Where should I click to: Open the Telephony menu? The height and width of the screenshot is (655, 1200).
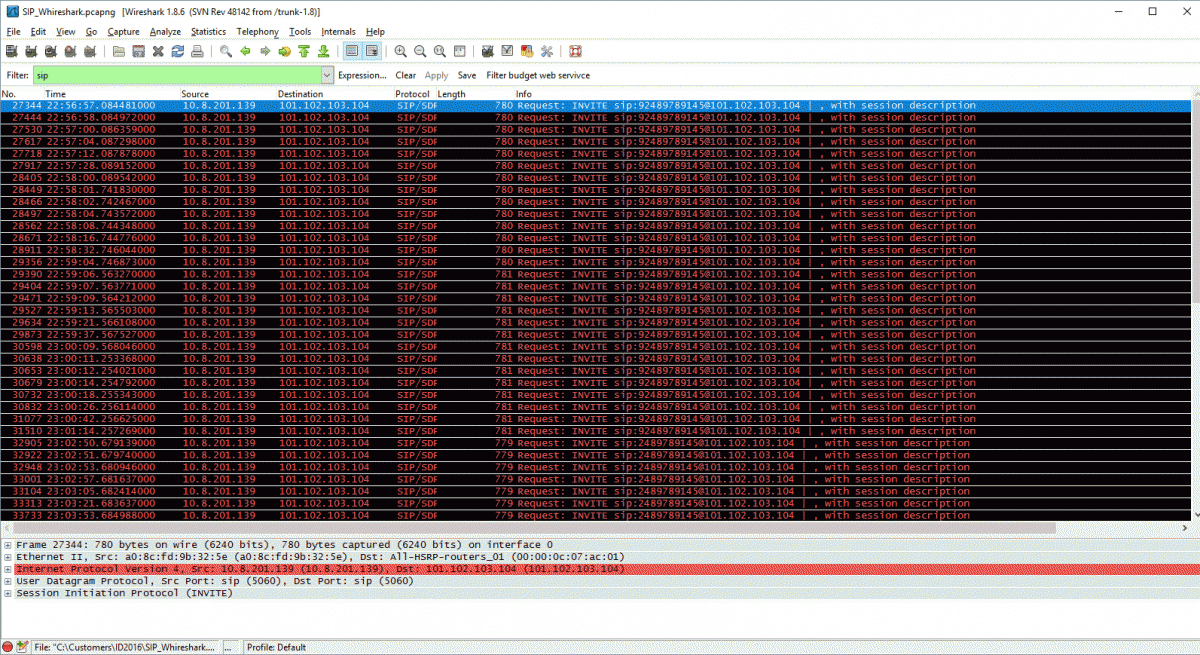[x=257, y=32]
